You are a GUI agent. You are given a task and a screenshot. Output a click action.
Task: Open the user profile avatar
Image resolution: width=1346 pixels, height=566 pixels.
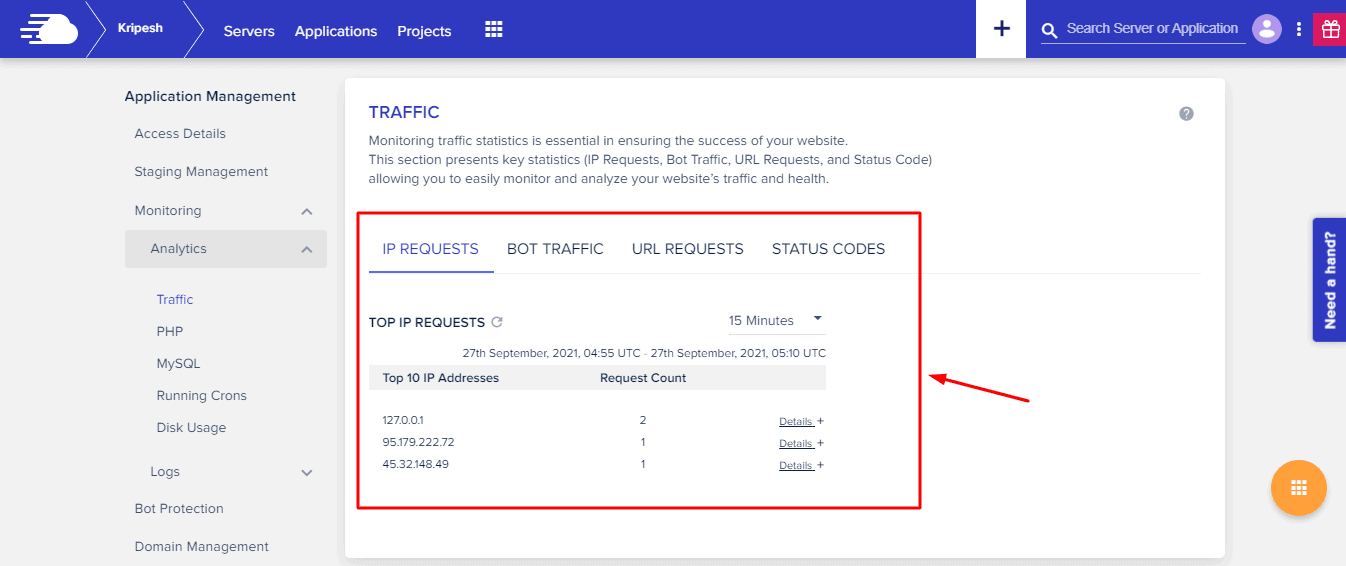1267,29
